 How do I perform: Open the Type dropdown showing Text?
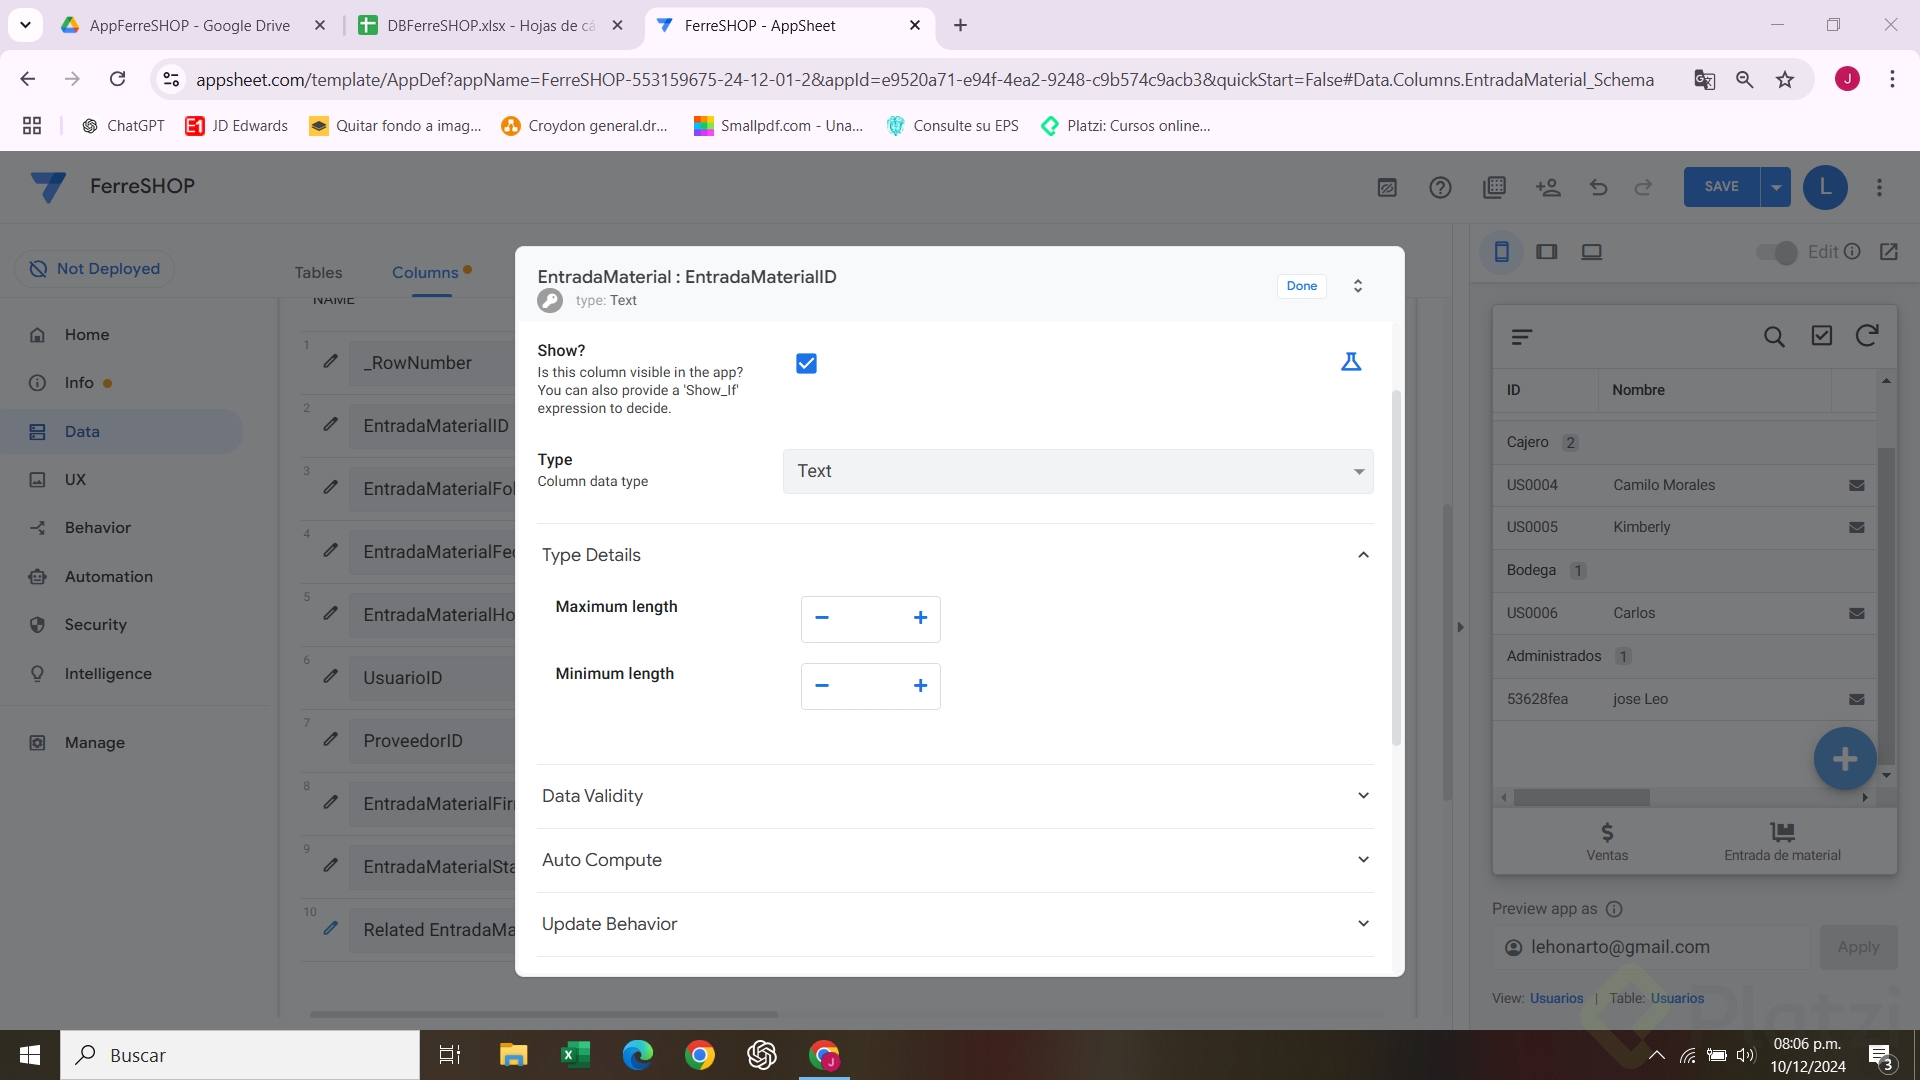1077,471
